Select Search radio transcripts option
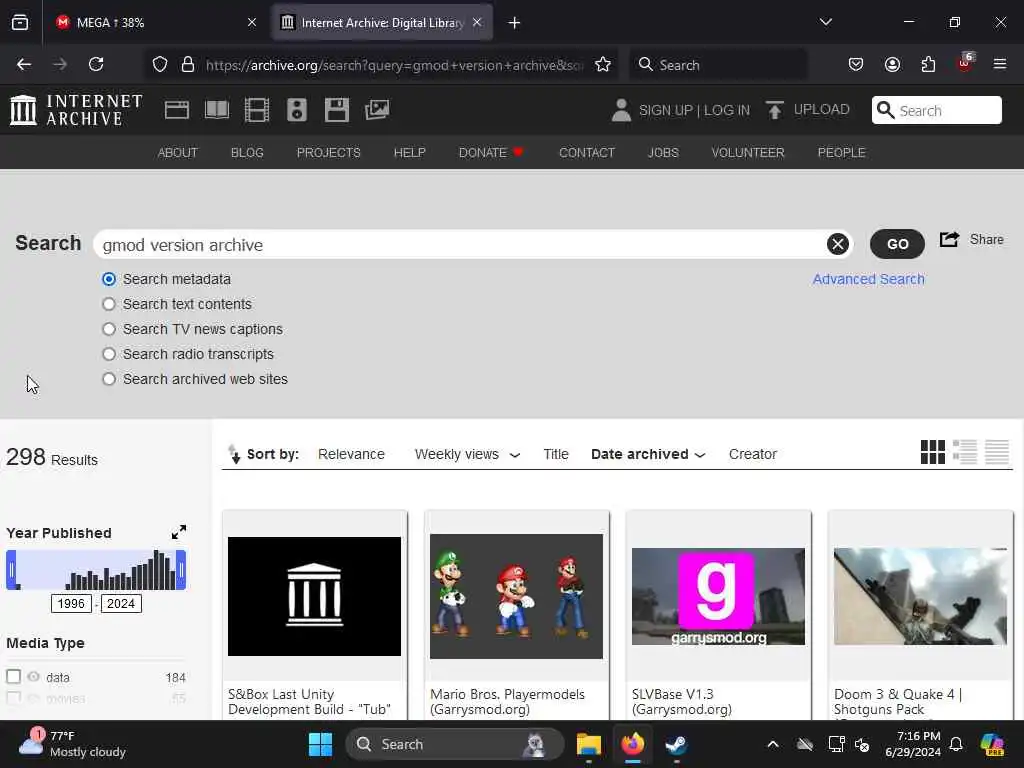 tap(109, 354)
